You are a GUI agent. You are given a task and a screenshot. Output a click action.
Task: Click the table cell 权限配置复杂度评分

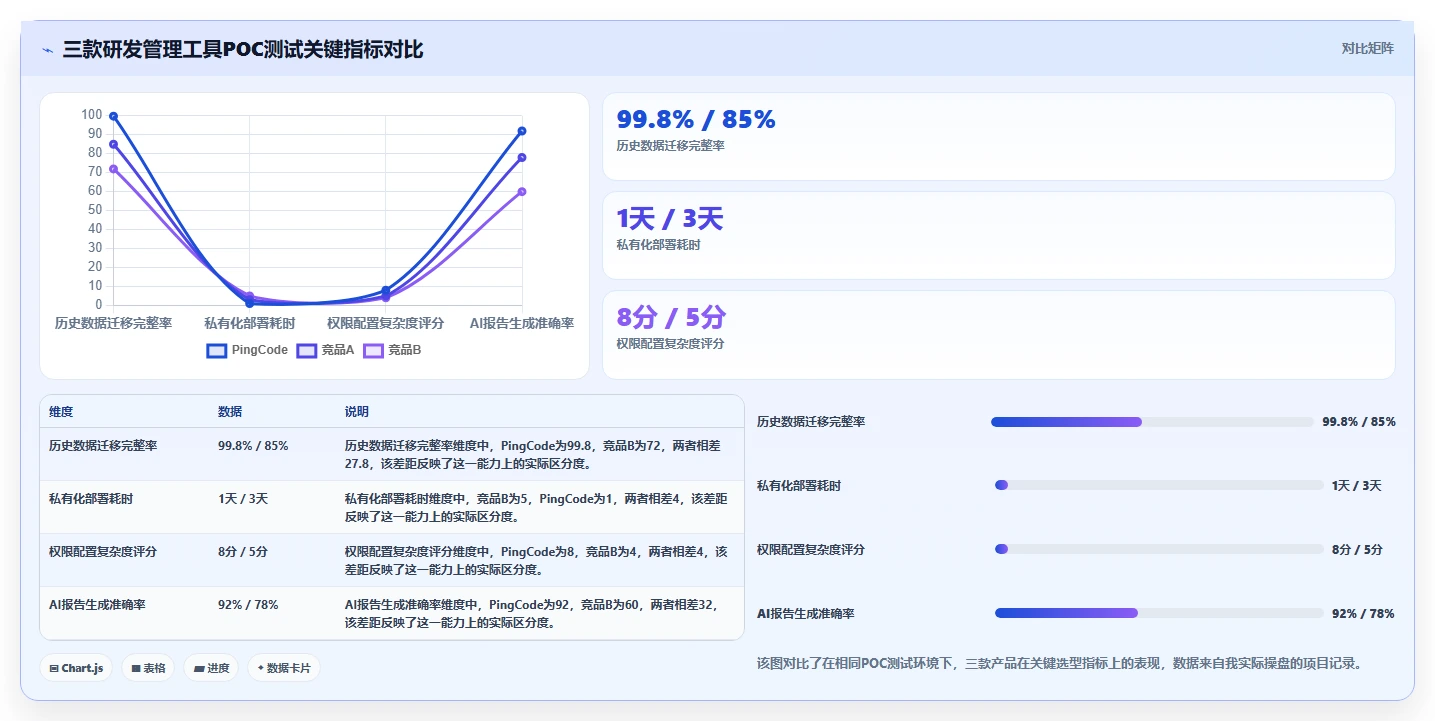pyautogui.click(x=103, y=552)
